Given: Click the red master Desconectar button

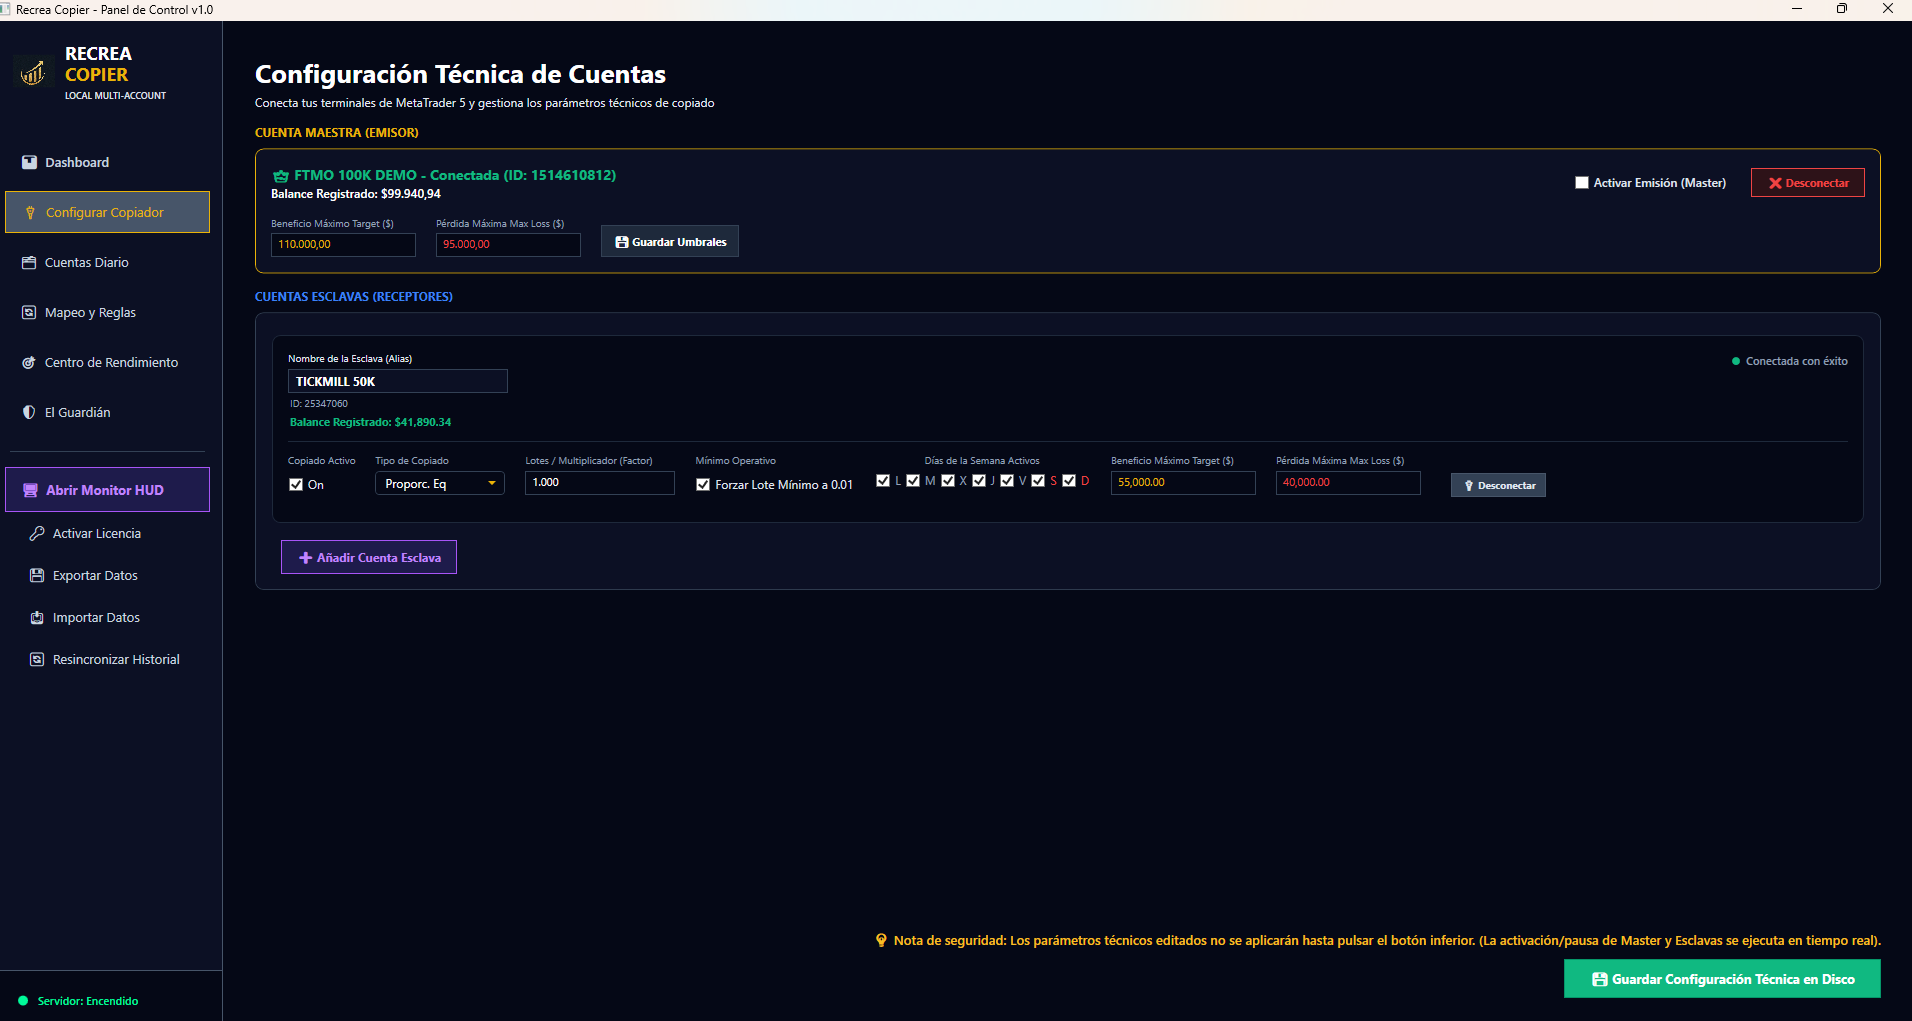Looking at the screenshot, I should click(1808, 183).
